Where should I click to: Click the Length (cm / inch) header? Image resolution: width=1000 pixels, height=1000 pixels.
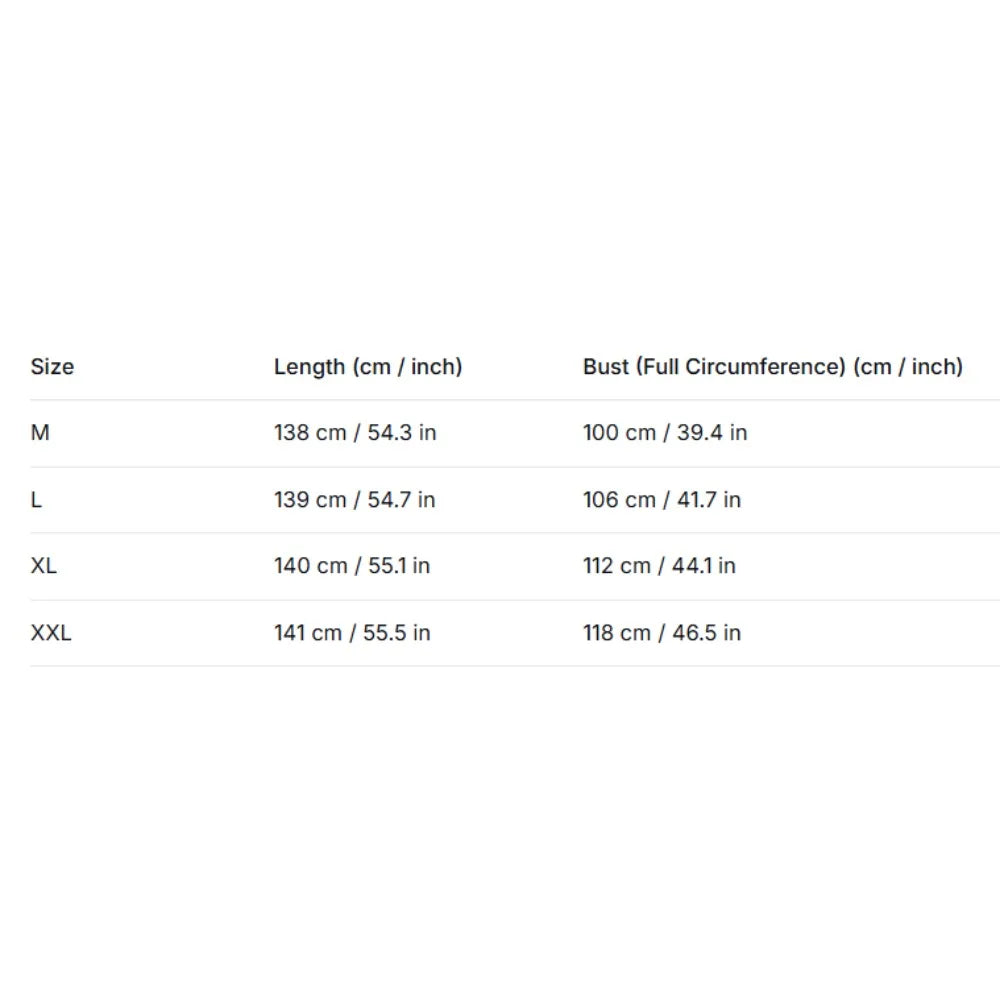click(368, 367)
